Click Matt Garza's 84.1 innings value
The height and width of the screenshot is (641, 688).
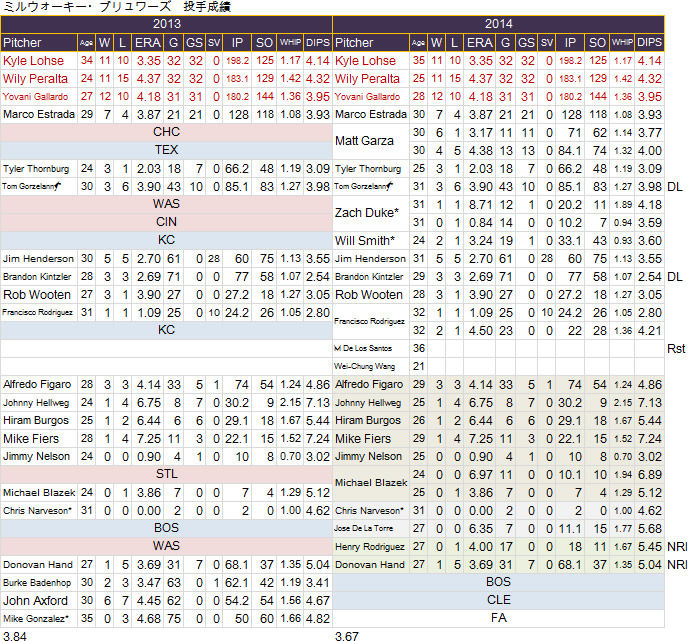[570, 150]
